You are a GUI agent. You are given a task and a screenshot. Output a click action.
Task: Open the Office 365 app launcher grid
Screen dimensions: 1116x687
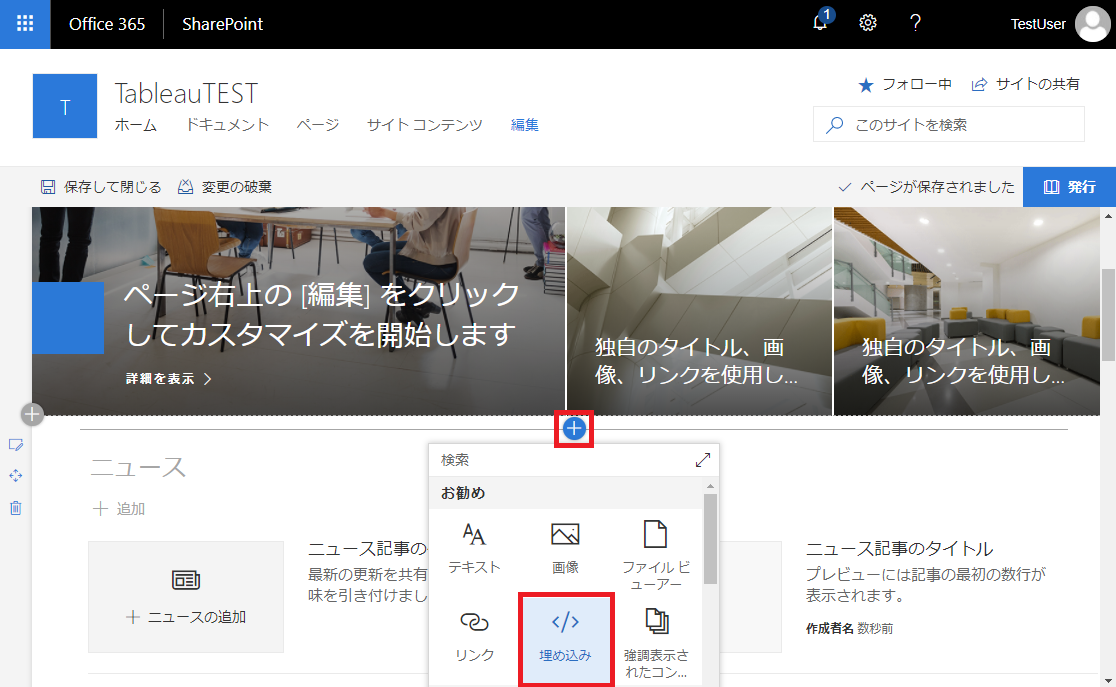25,23
